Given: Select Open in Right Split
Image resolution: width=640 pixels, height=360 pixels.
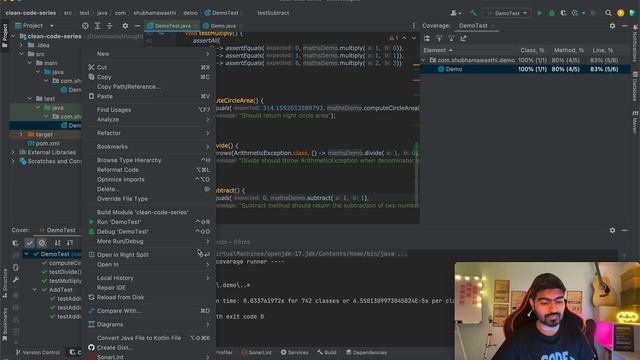Looking at the screenshot, I should pyautogui.click(x=149, y=255).
